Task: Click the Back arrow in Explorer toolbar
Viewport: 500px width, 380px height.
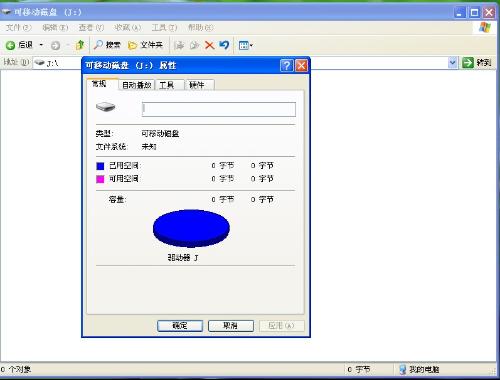Action: tap(10, 45)
